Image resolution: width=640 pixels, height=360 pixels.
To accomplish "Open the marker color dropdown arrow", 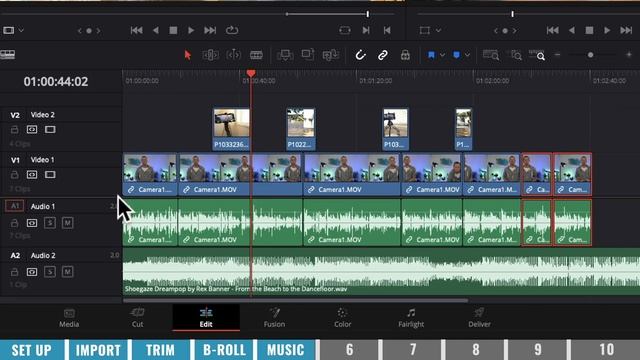I will (x=467, y=55).
